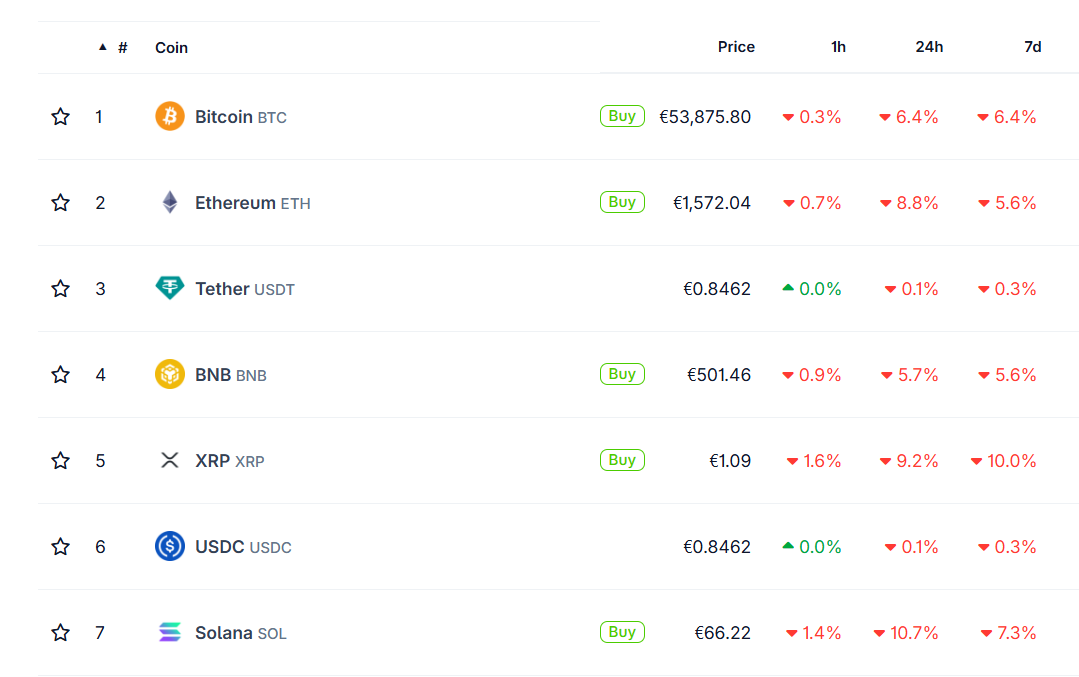Toggle the star next to Ethereum
The width and height of the screenshot is (1079, 677).
[x=61, y=203]
